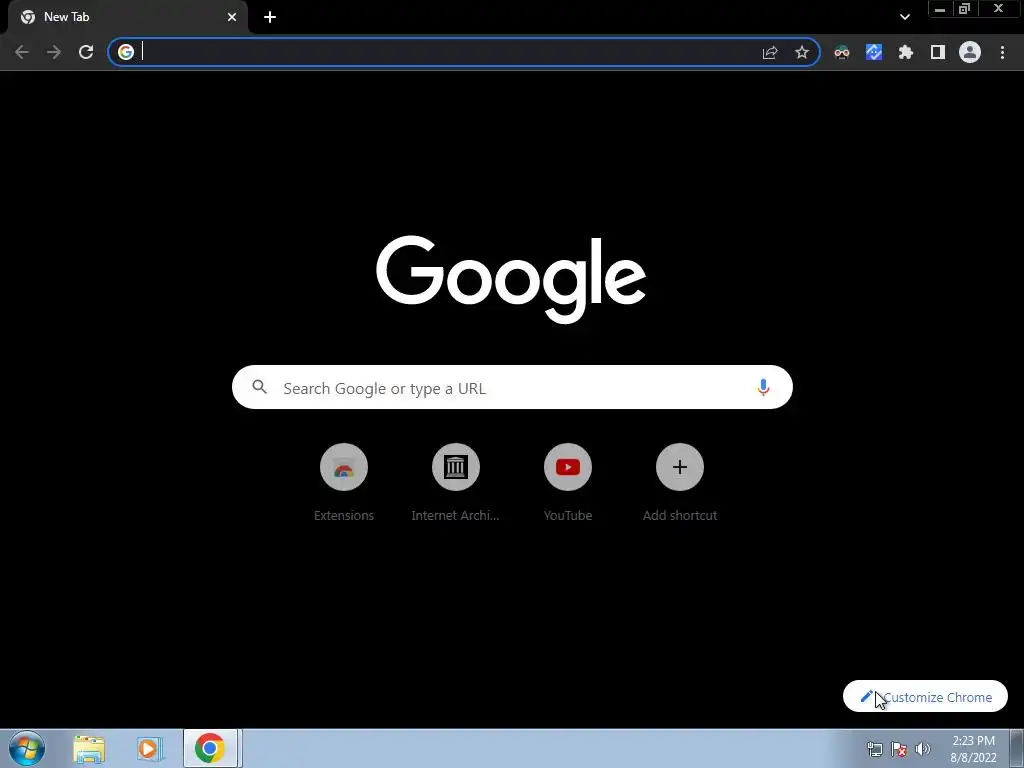Viewport: 1024px width, 768px height.
Task: Click the Add shortcut plus tile
Action: point(679,483)
